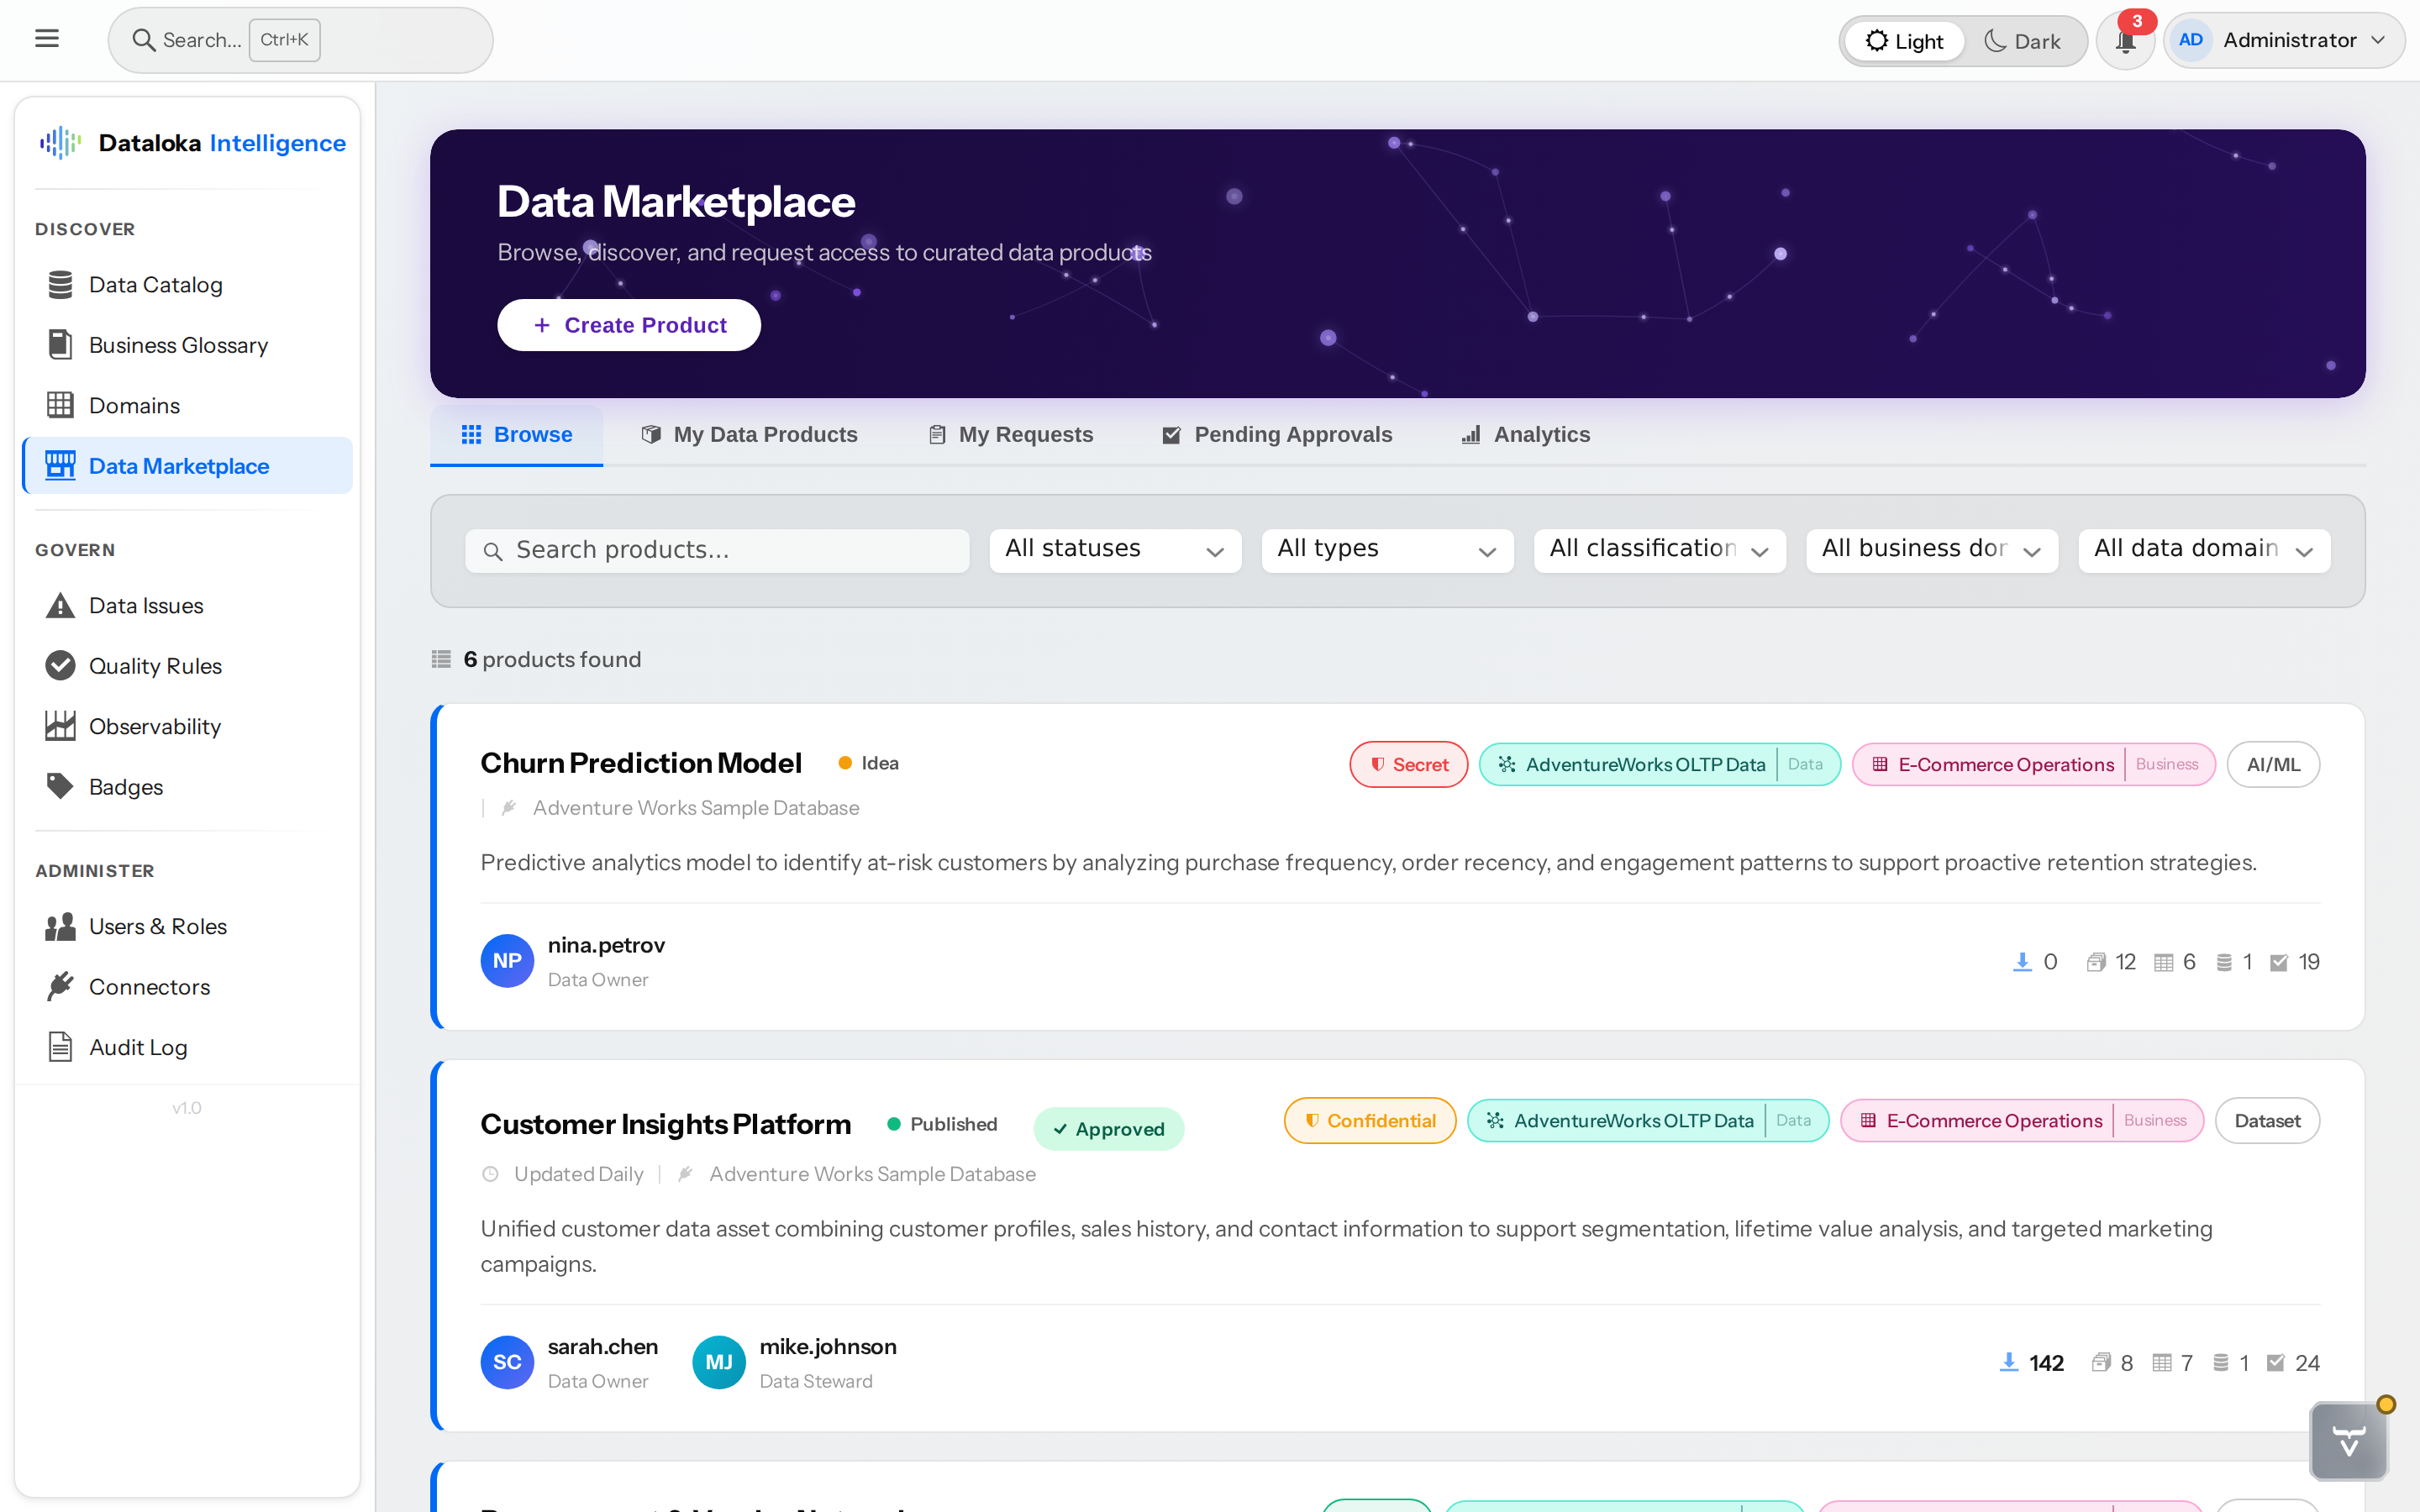
Task: Expand the All types filter
Action: coord(1387,549)
